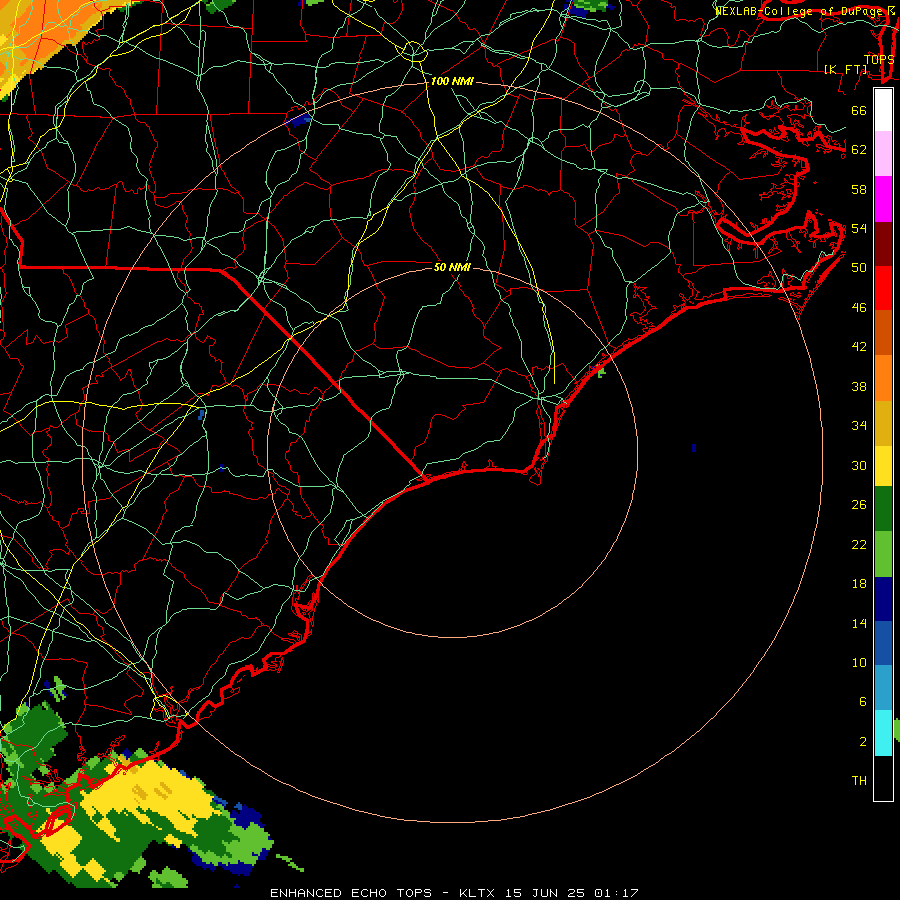Click the '2' legend value
Image resolution: width=900 pixels, height=900 pixels.
click(x=862, y=742)
